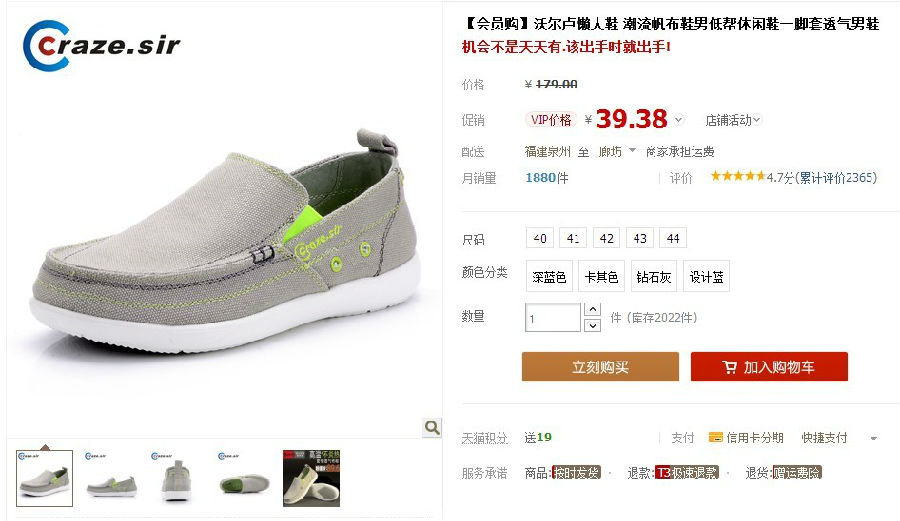
Task: Click the Craze.sir brand logo
Action: 102,46
